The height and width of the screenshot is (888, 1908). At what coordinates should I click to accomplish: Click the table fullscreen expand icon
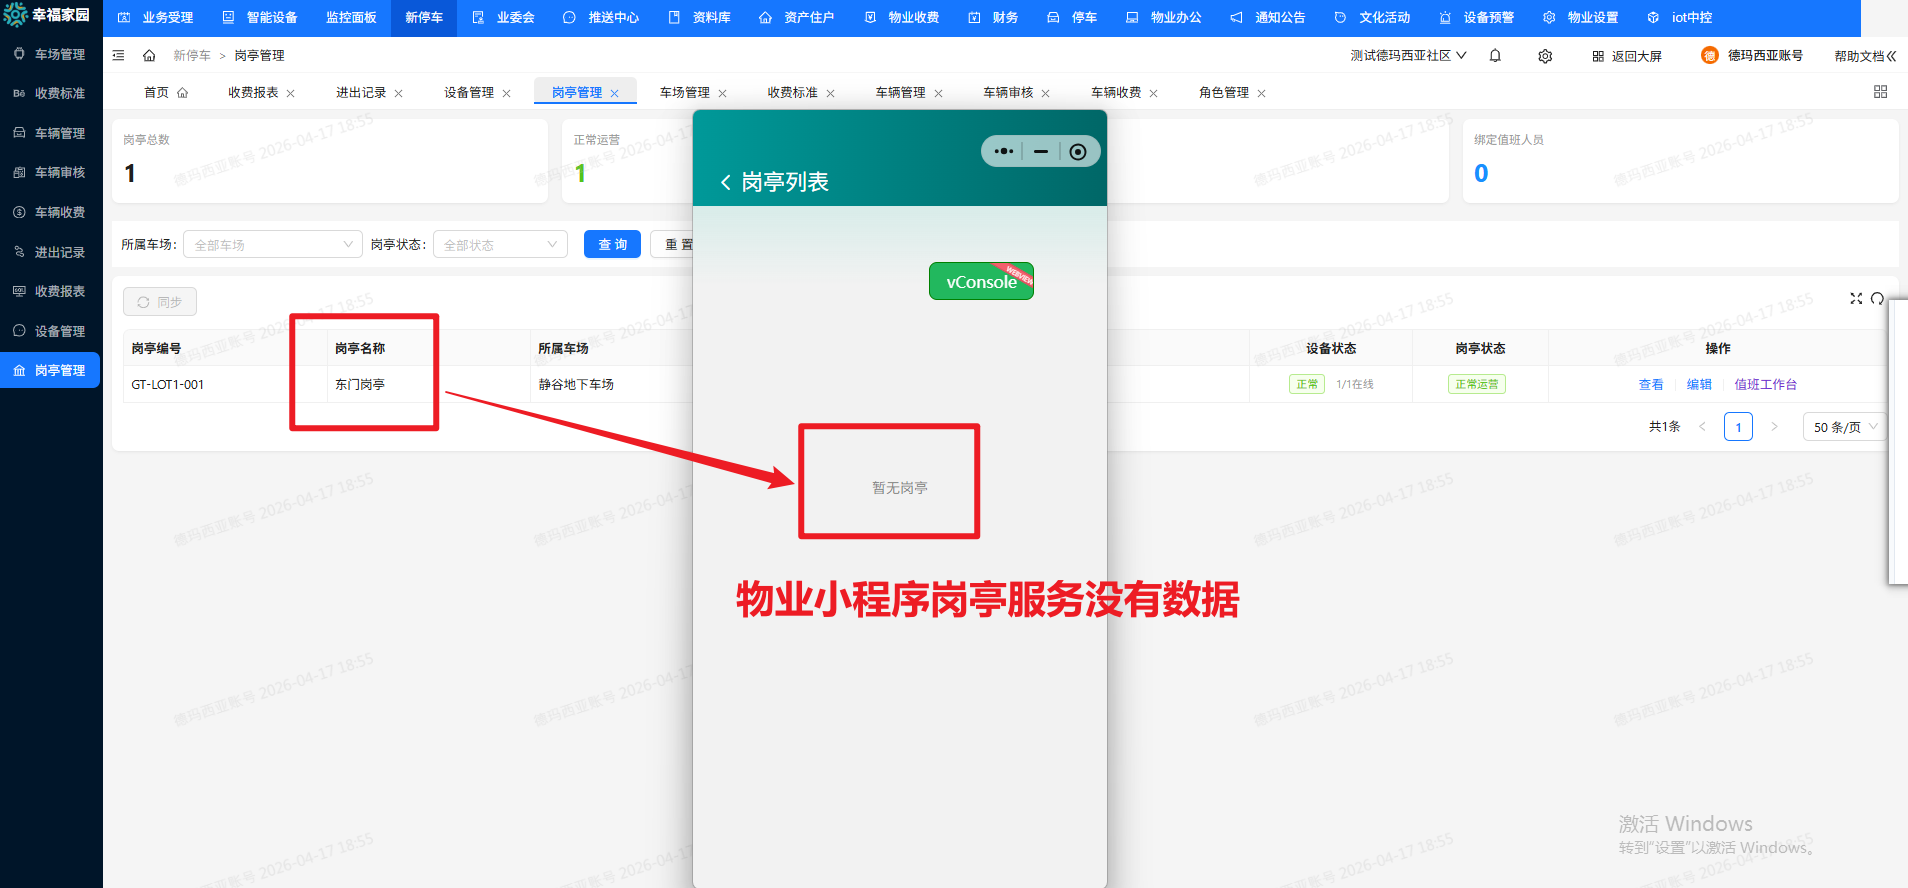[x=1856, y=299]
